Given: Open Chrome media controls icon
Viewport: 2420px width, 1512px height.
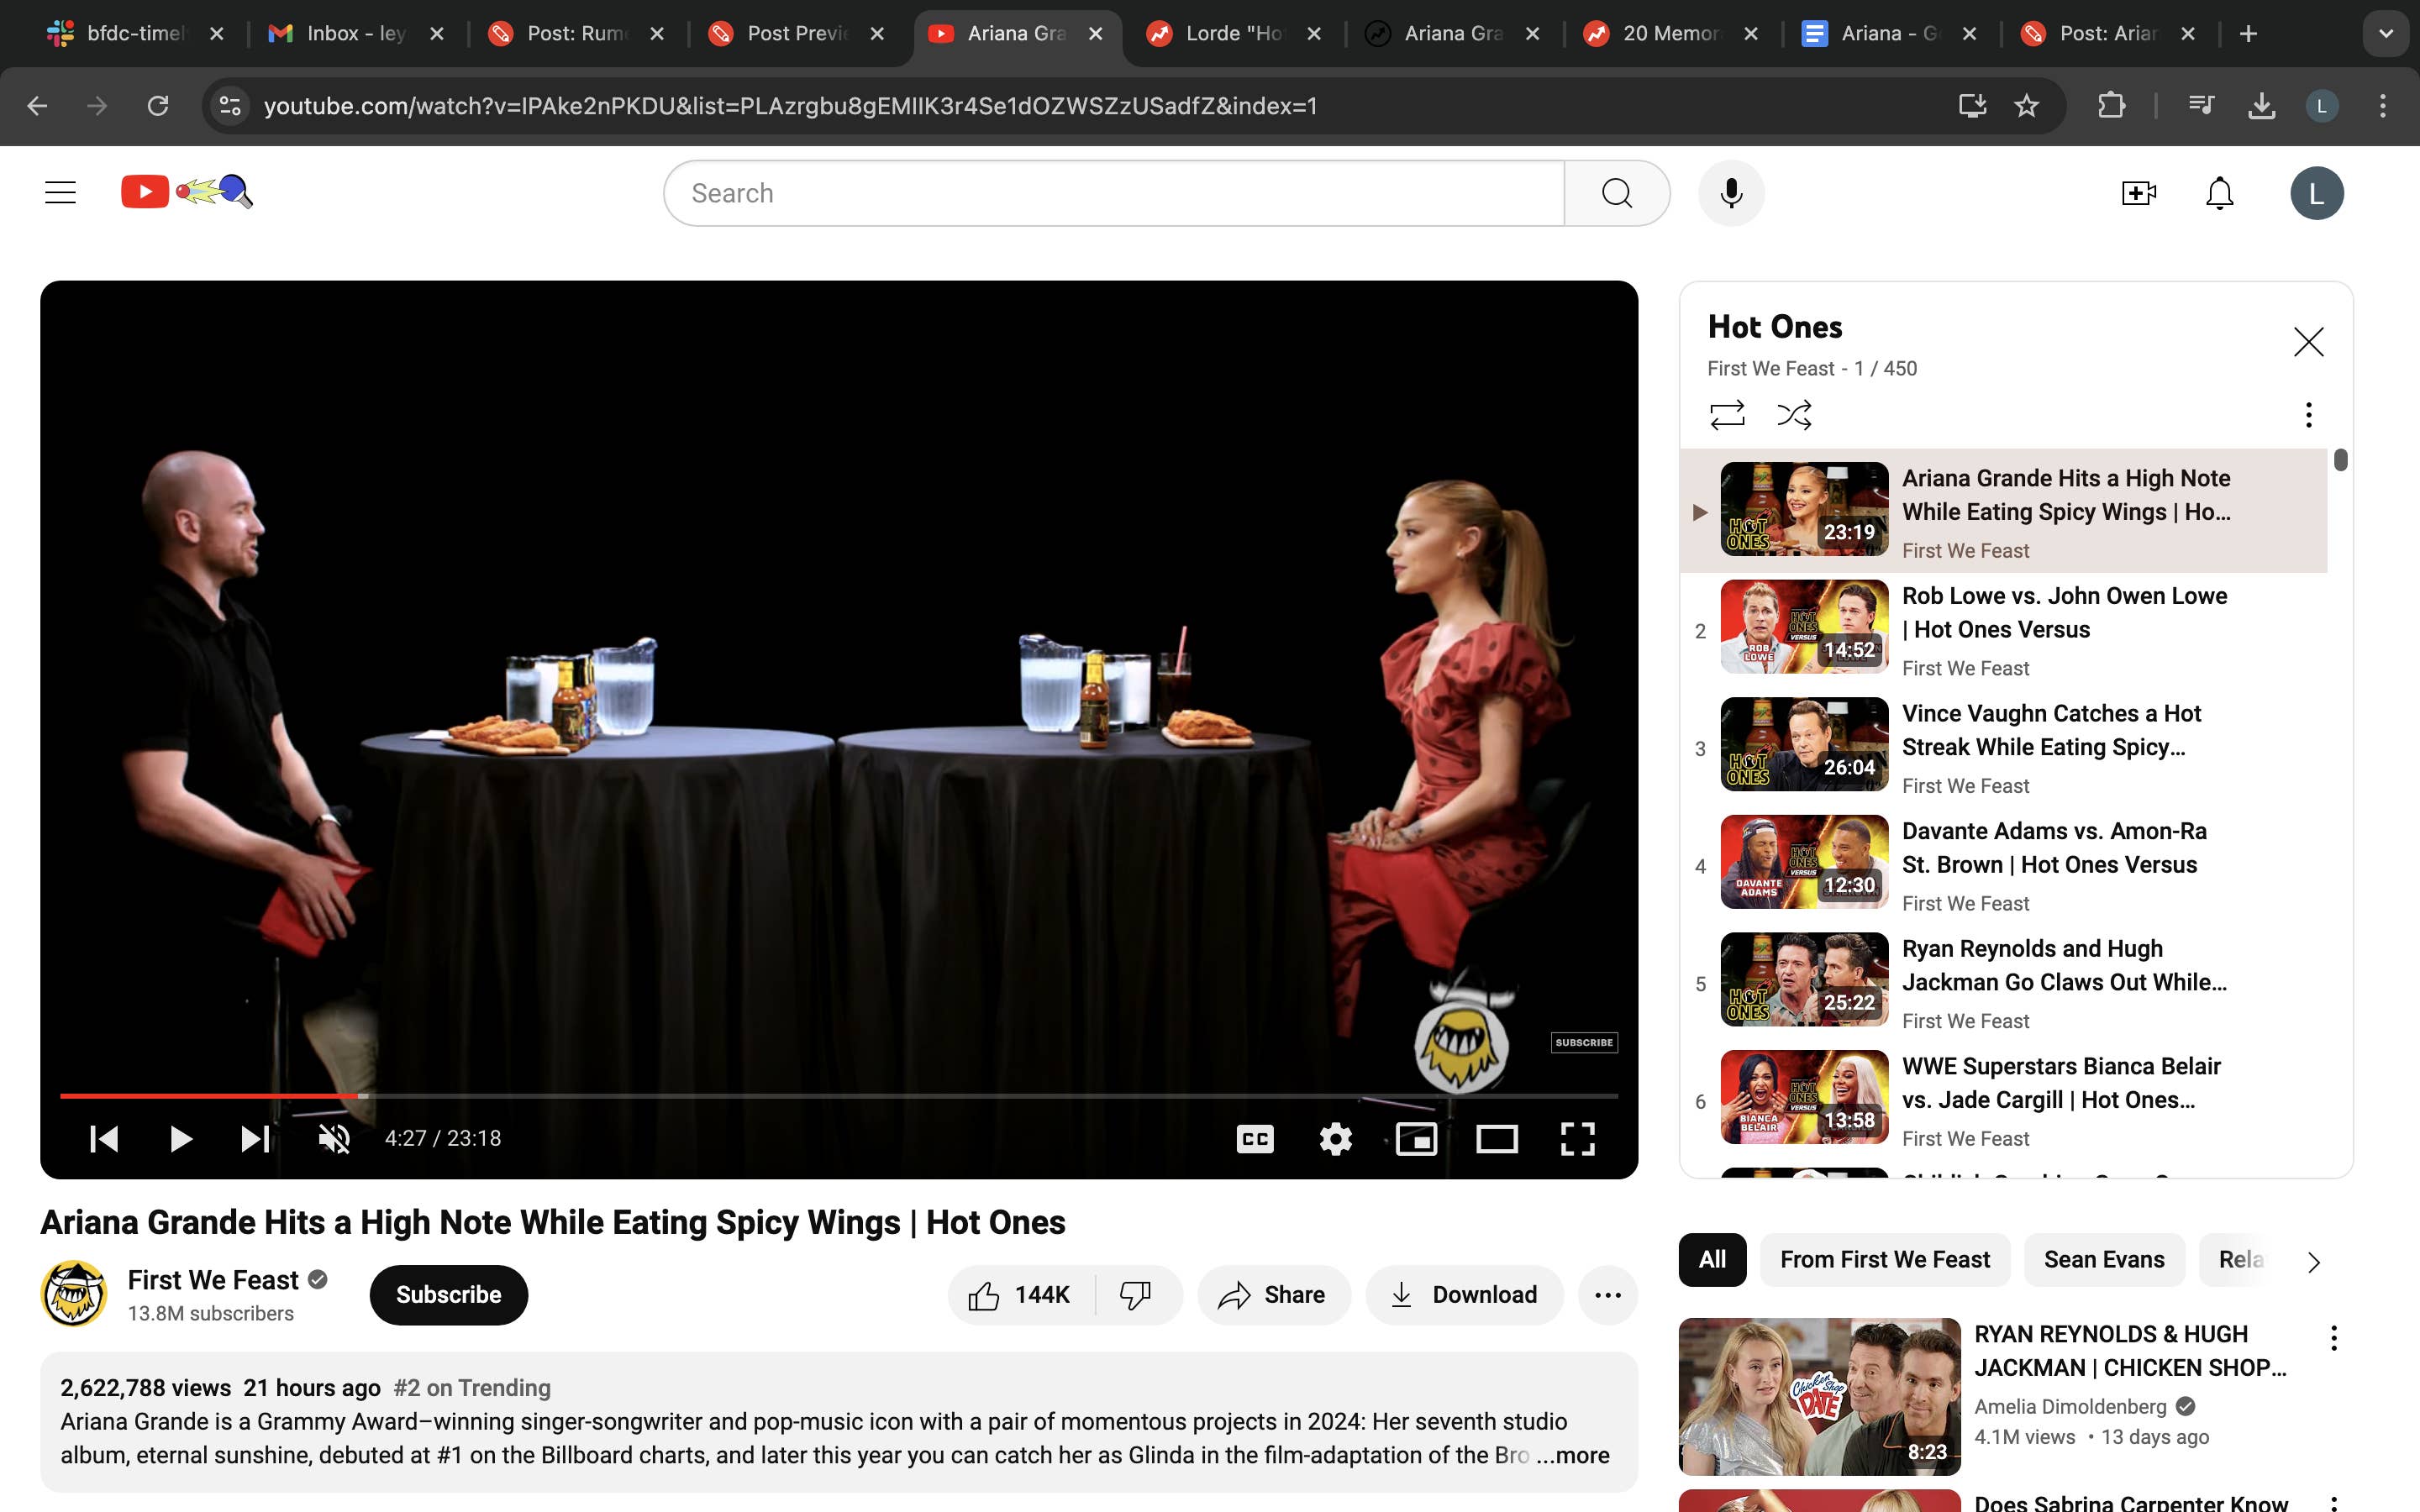Looking at the screenshot, I should click(x=2201, y=105).
